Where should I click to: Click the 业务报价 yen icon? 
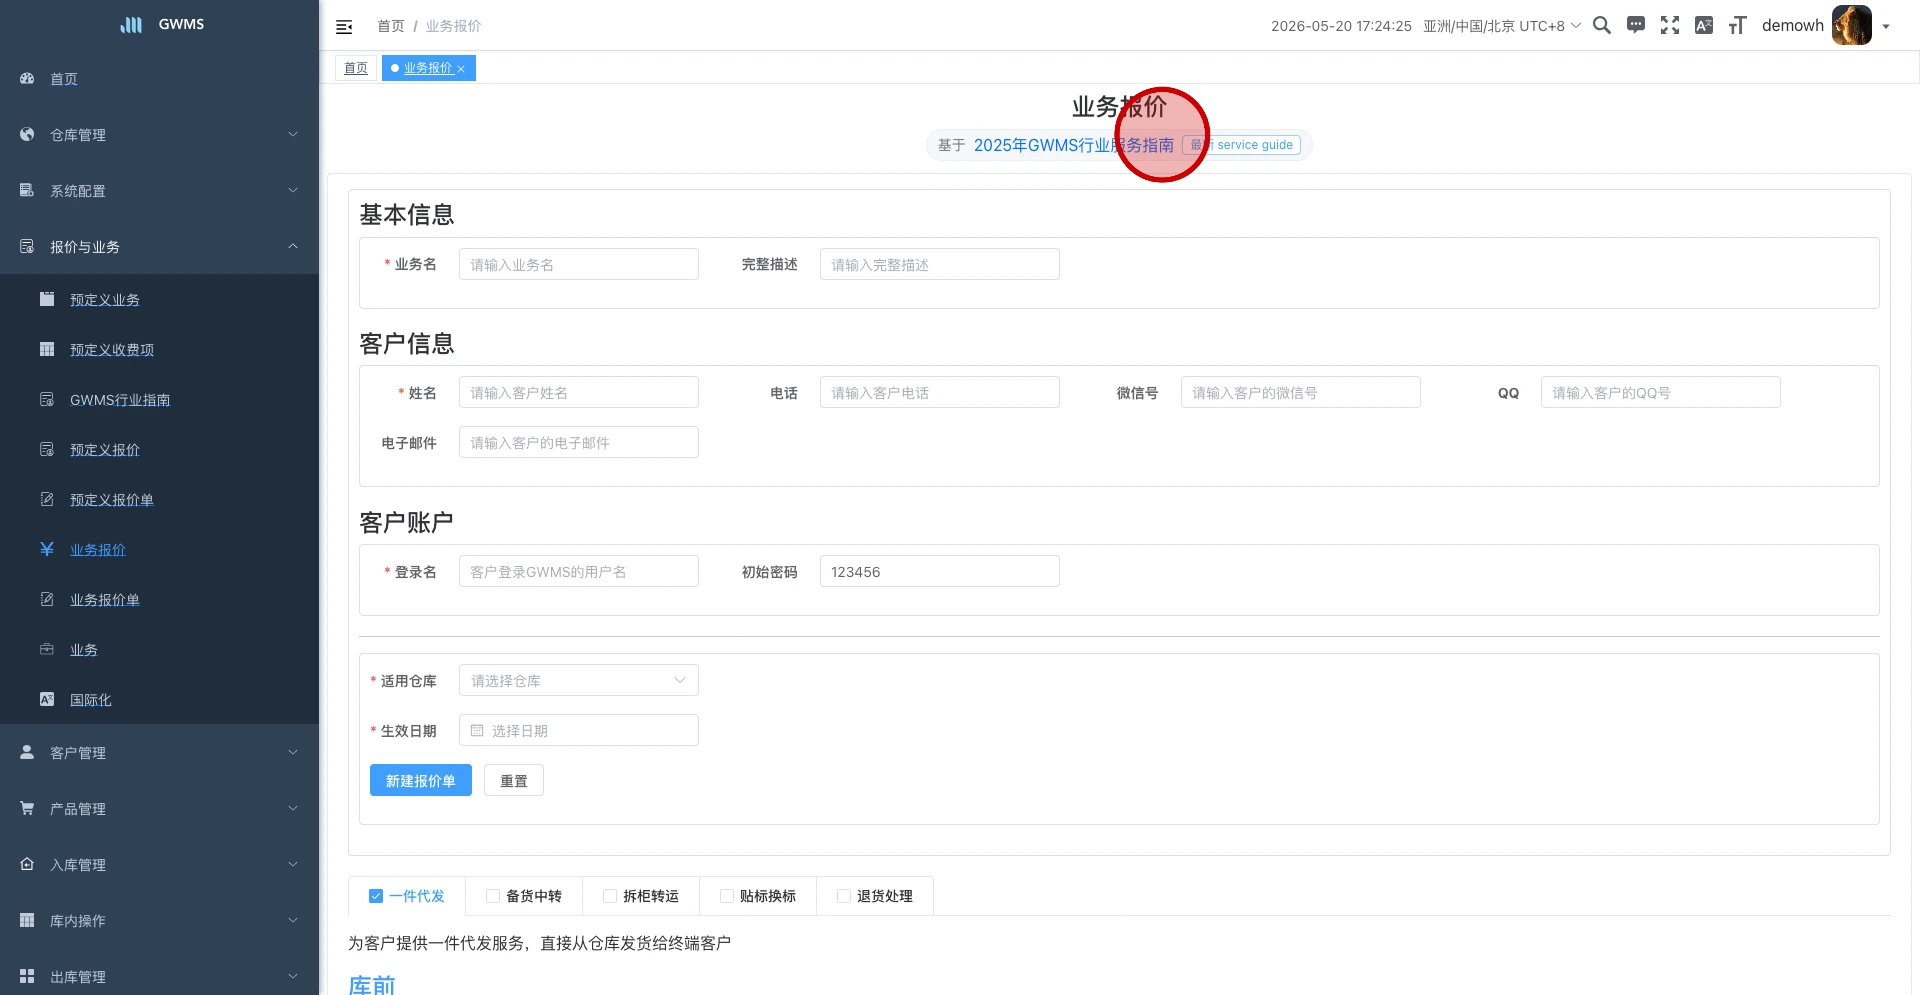pos(47,549)
